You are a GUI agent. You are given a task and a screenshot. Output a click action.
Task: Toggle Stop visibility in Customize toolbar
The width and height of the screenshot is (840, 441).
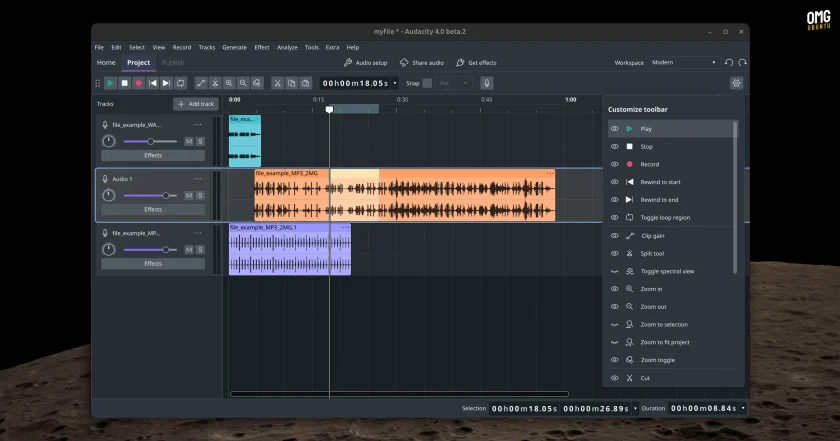pos(614,147)
